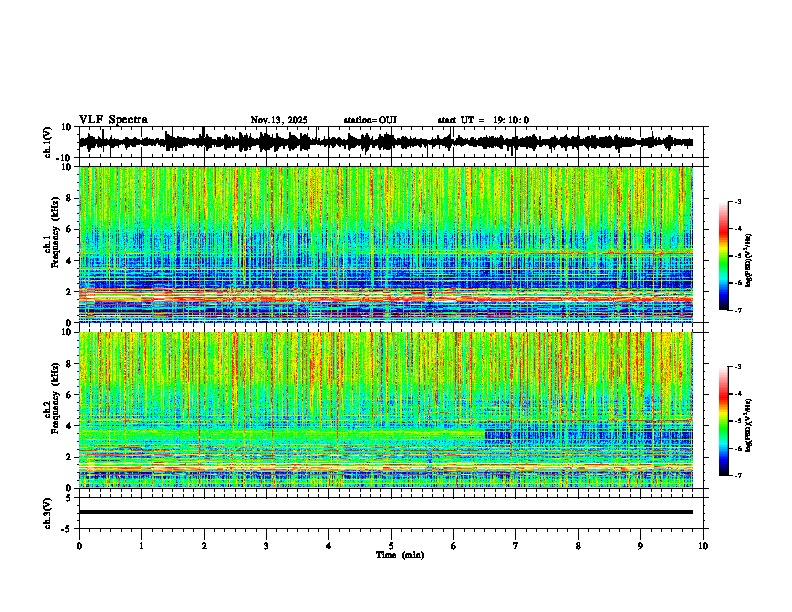This screenshot has width=792, height=612.
Task: Click the "Time (min)" axis label
Action: click(400, 555)
